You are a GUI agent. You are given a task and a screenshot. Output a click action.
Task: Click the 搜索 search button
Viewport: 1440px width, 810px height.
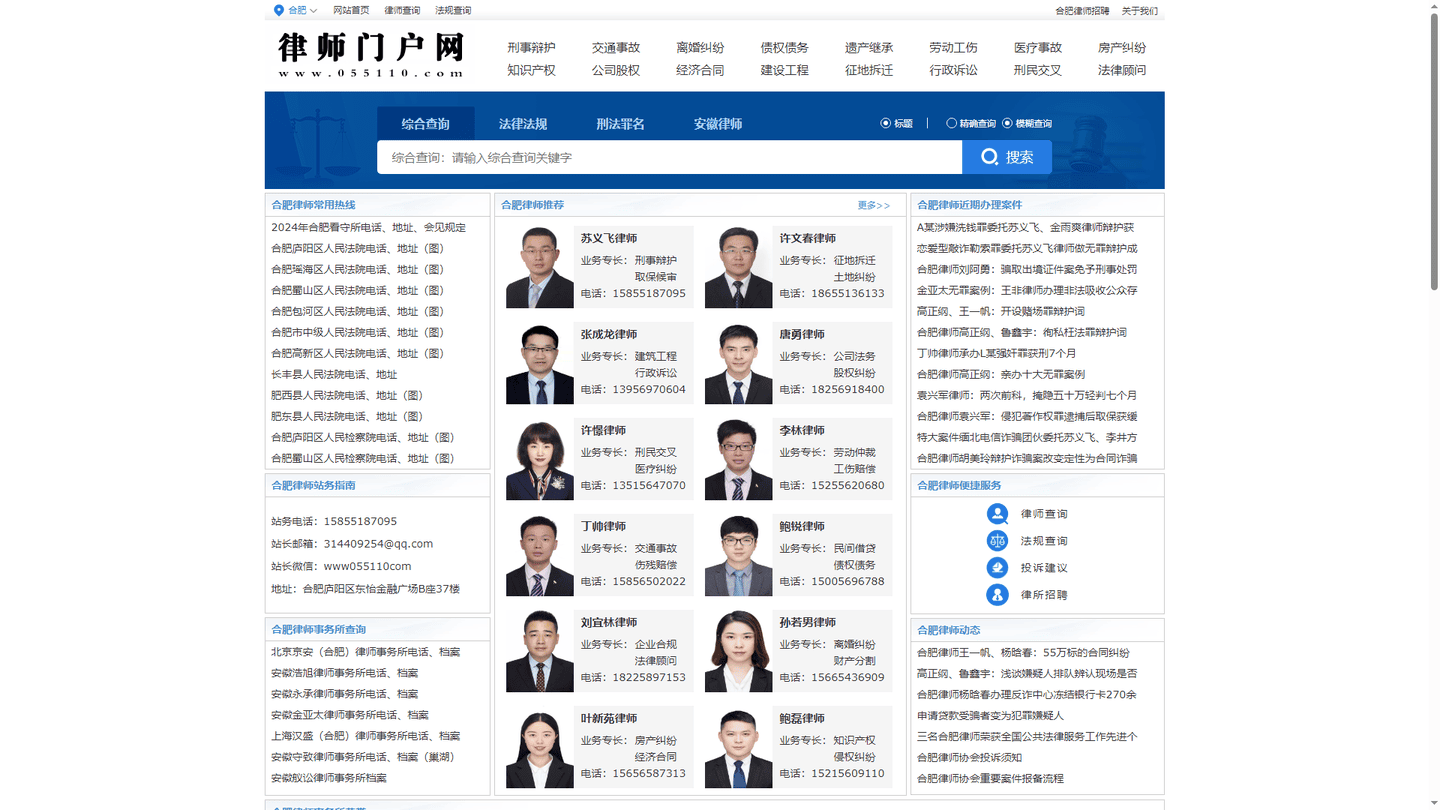(1007, 157)
